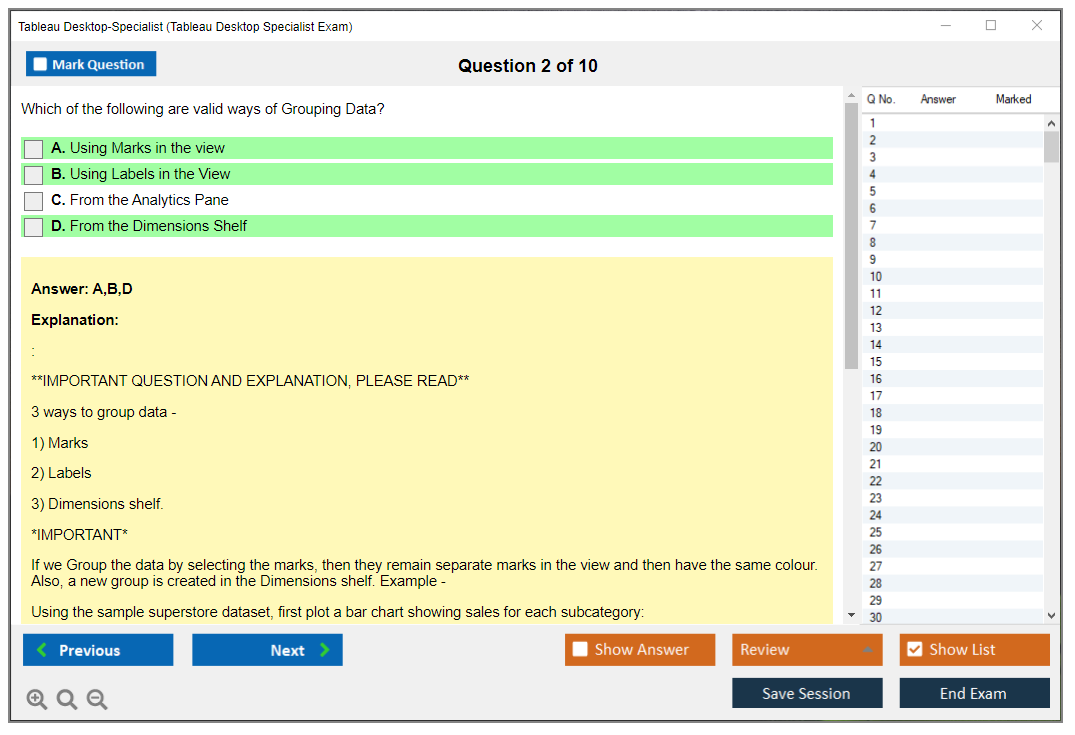Select question 5 in the list
This screenshot has height=735, width=1075.
click(x=873, y=191)
